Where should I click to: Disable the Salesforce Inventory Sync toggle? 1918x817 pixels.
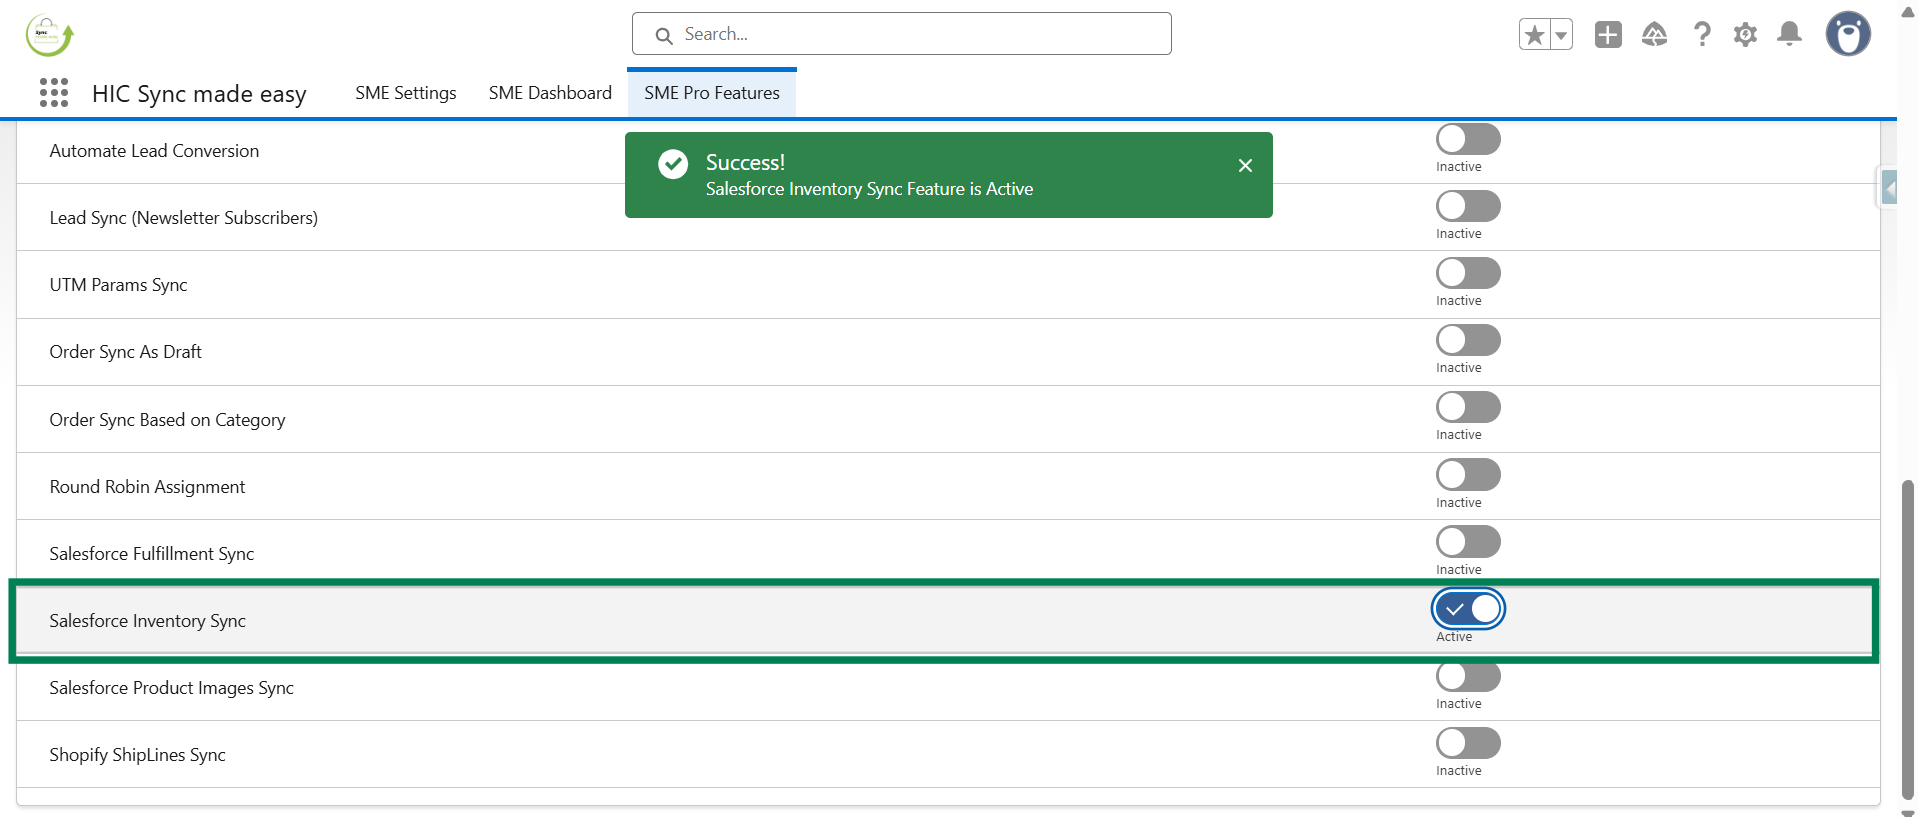point(1468,609)
